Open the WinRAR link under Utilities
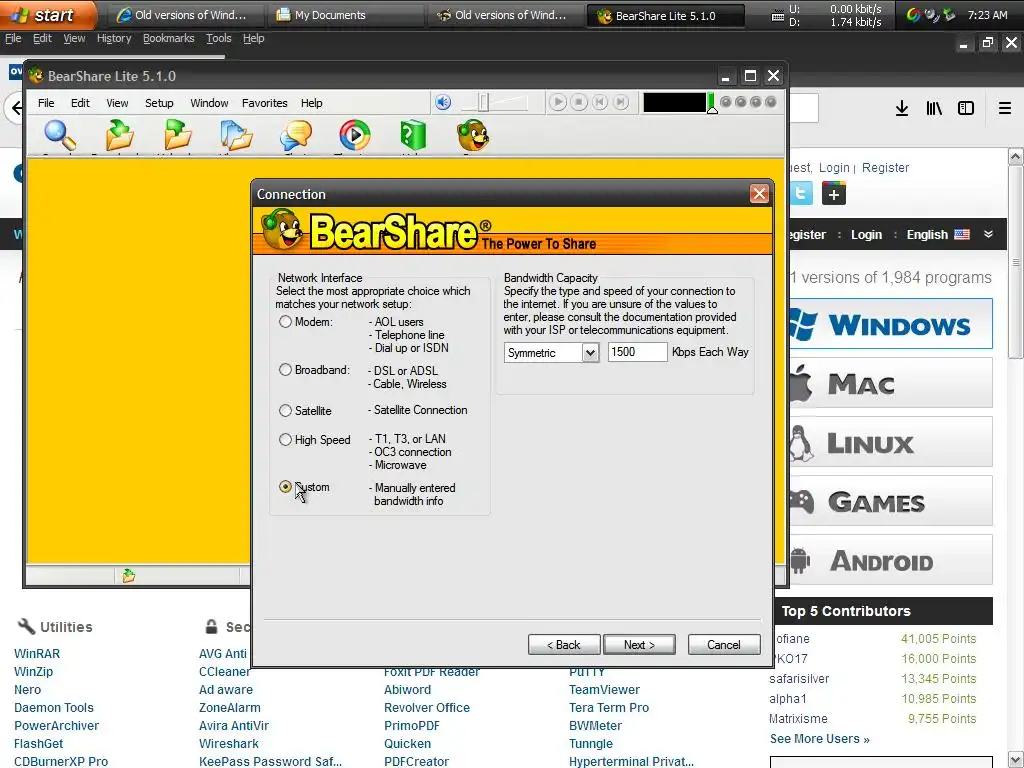Image resolution: width=1024 pixels, height=768 pixels. (37, 654)
